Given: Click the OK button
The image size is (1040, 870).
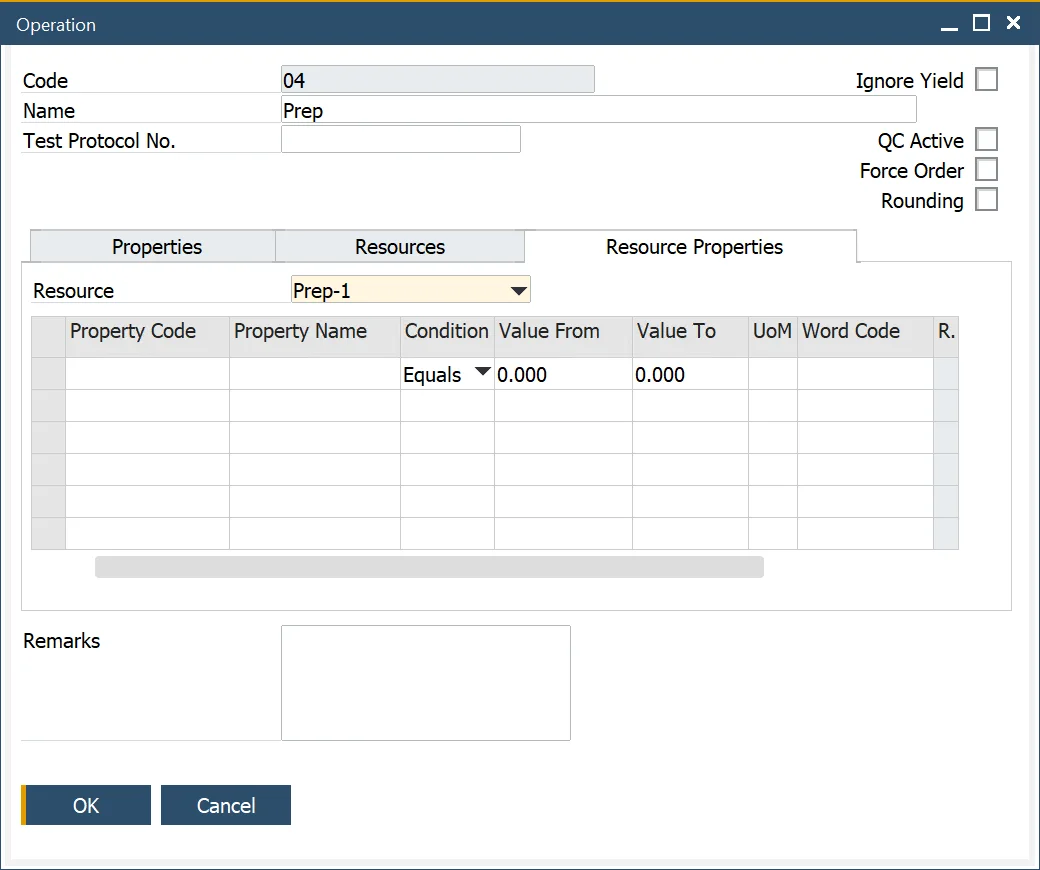Looking at the screenshot, I should (x=87, y=805).
